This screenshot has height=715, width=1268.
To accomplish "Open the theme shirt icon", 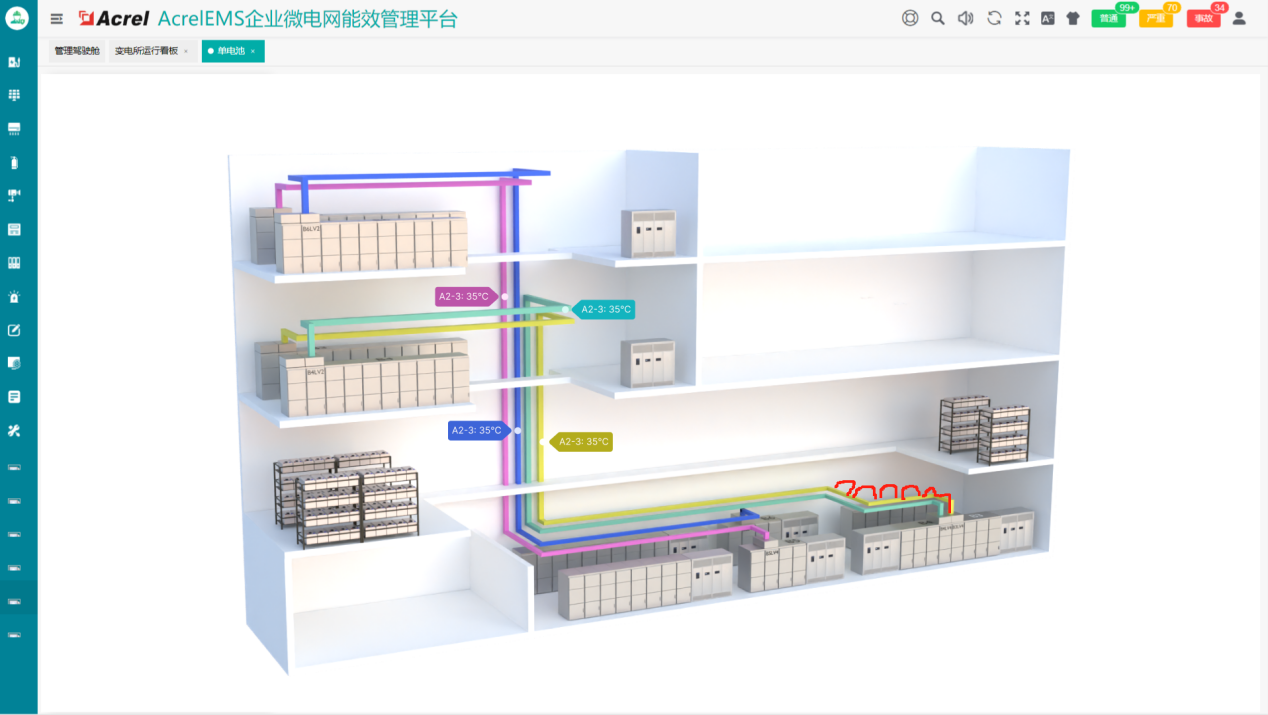I will pyautogui.click(x=1073, y=18).
